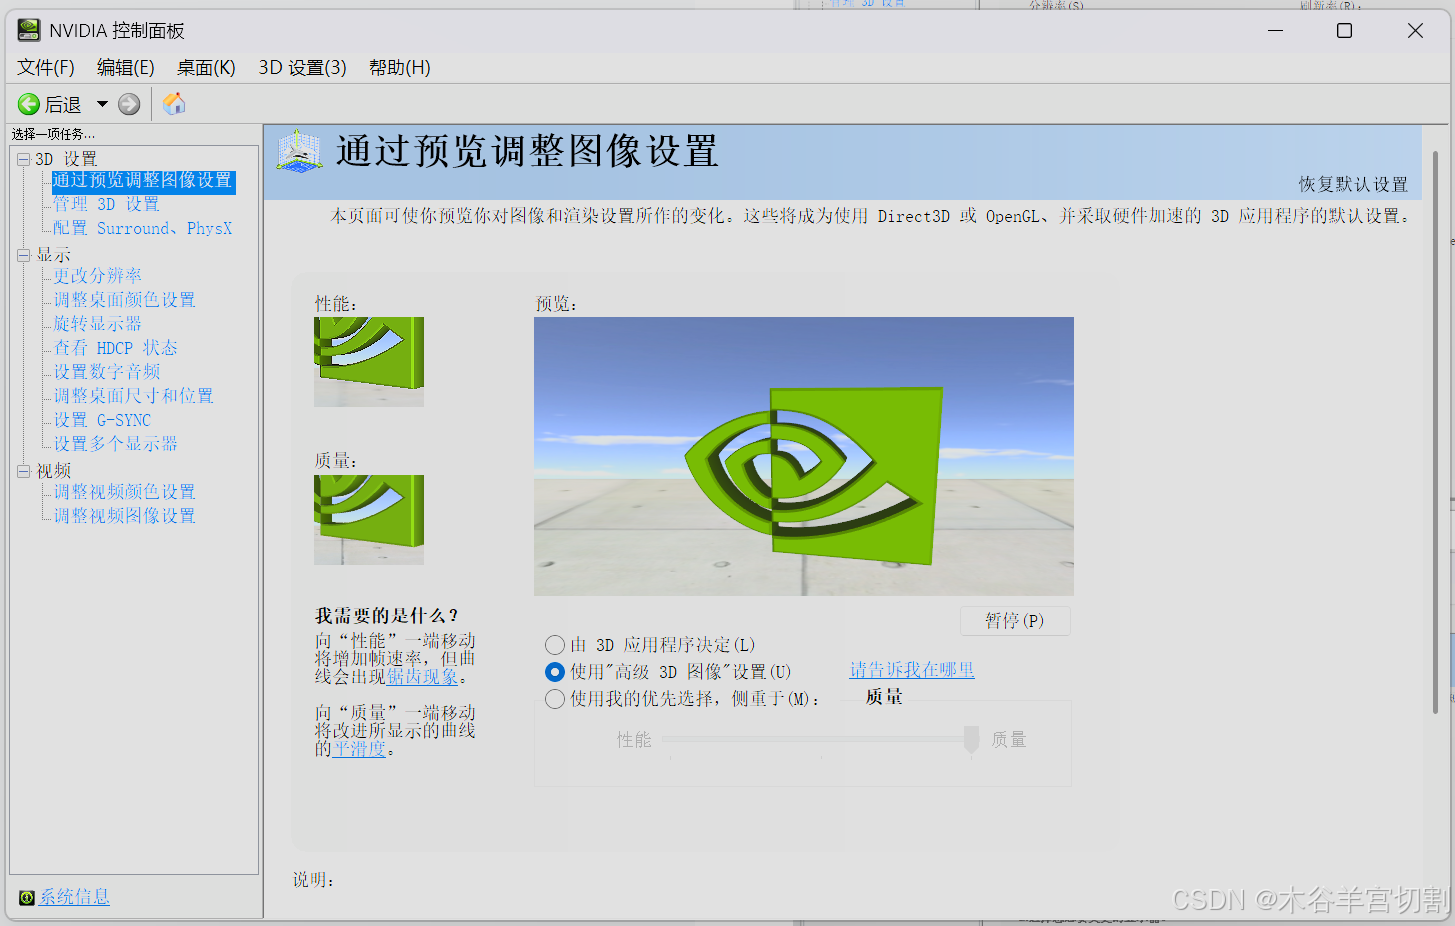Open 查看 HDCP 状态
Viewport: 1455px width, 926px height.
tap(115, 348)
